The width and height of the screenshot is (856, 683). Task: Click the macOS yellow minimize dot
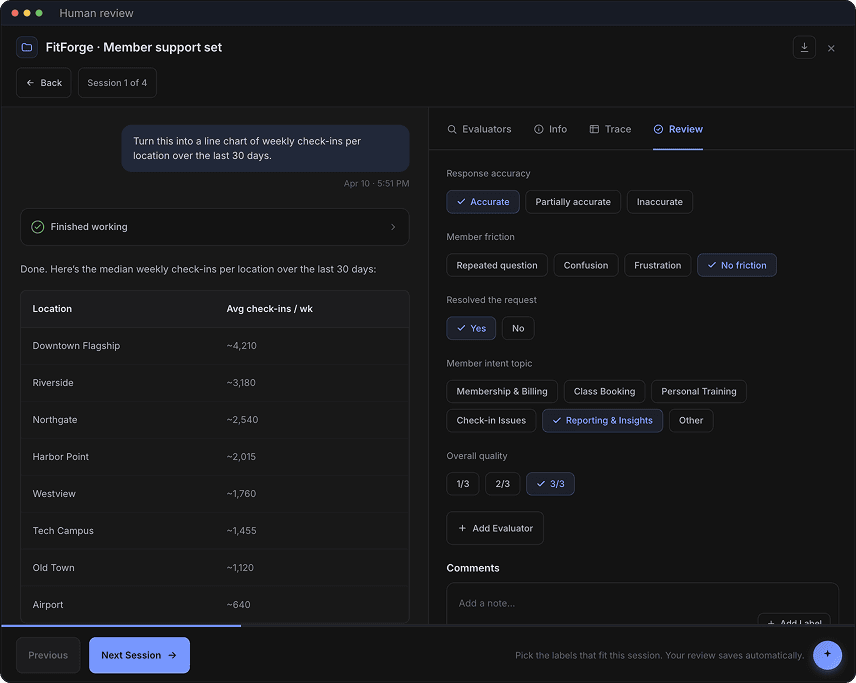27,13
